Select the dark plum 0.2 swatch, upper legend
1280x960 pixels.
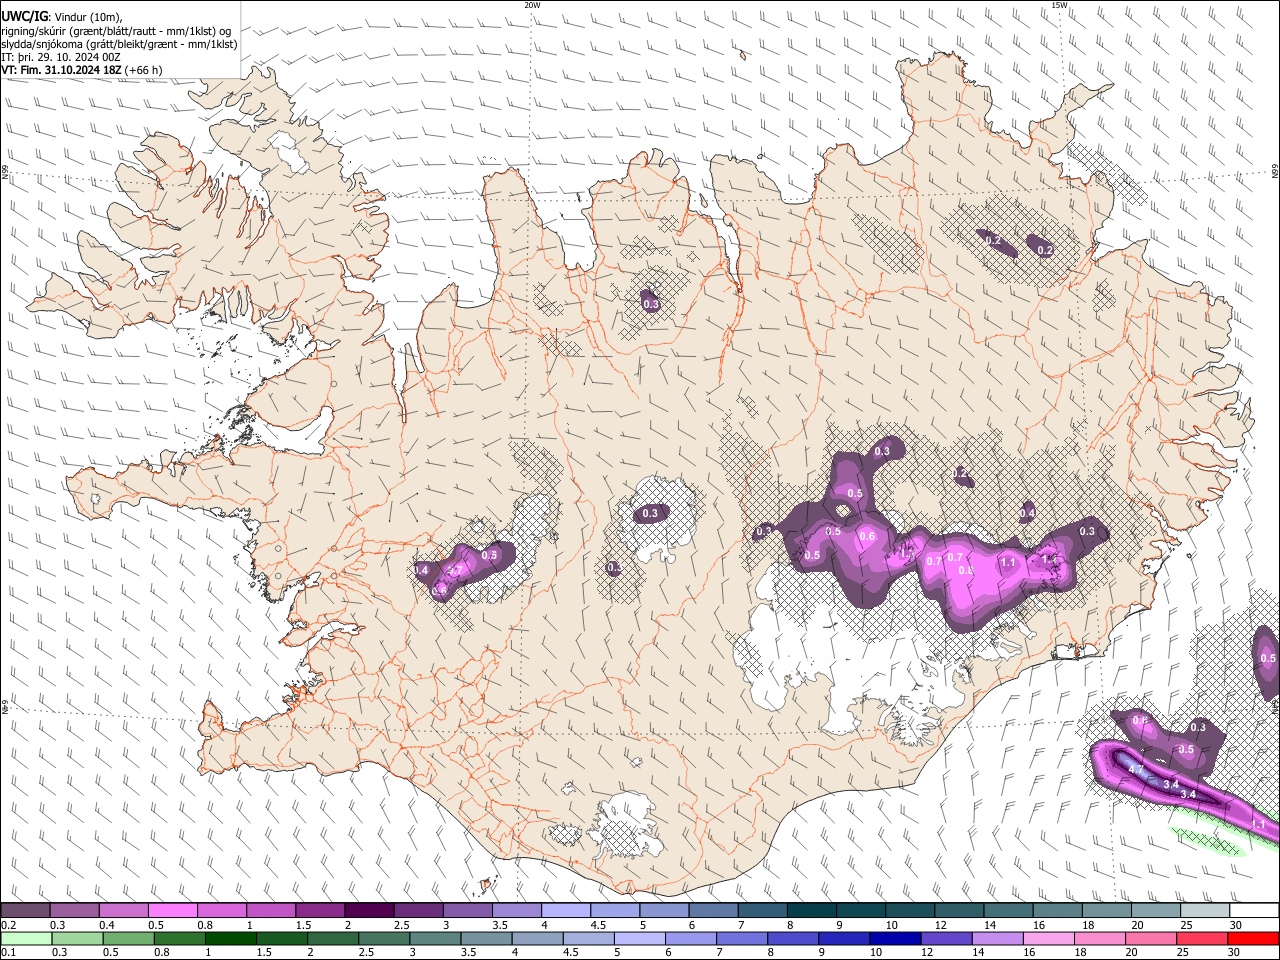tap(25, 910)
